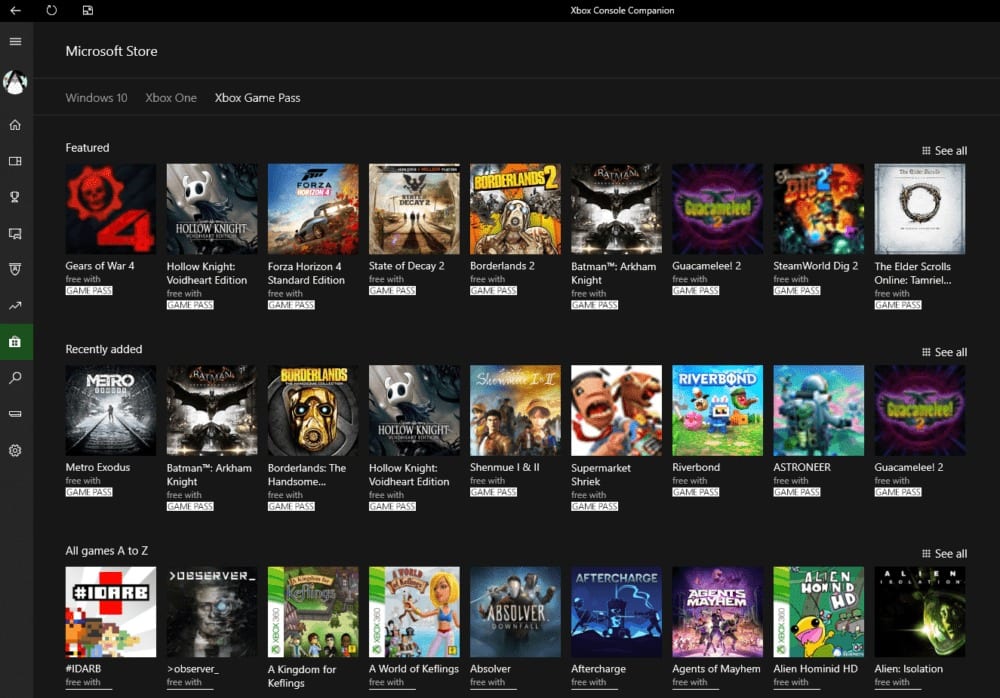Select the Forza Horizon 4 cover art
This screenshot has height=698, width=1000.
tap(312, 209)
